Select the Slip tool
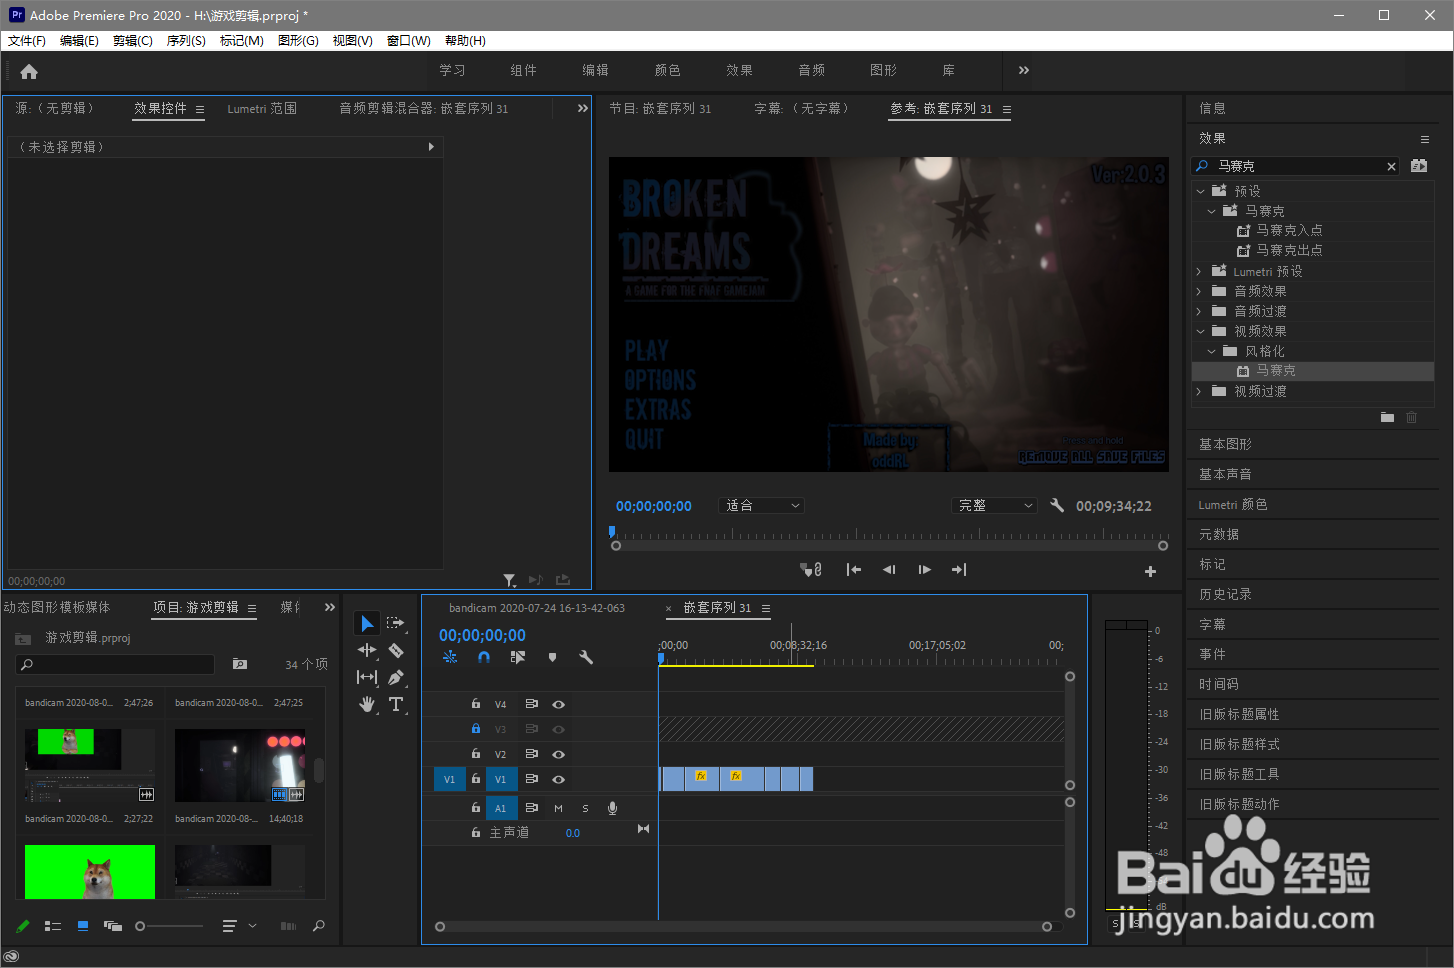The image size is (1454, 968). point(367,677)
